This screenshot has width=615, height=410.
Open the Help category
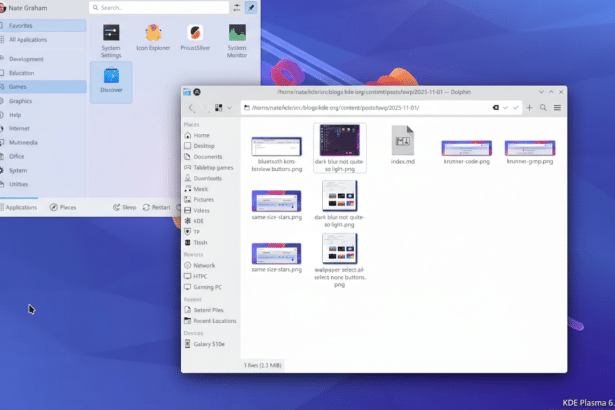(42, 115)
